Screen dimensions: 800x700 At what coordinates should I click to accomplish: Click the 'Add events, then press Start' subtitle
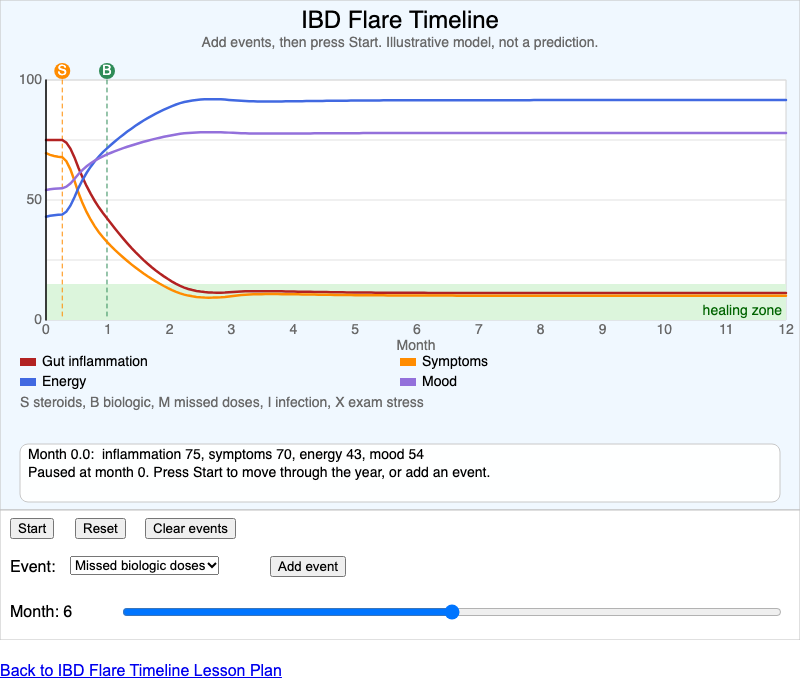[x=399, y=42]
